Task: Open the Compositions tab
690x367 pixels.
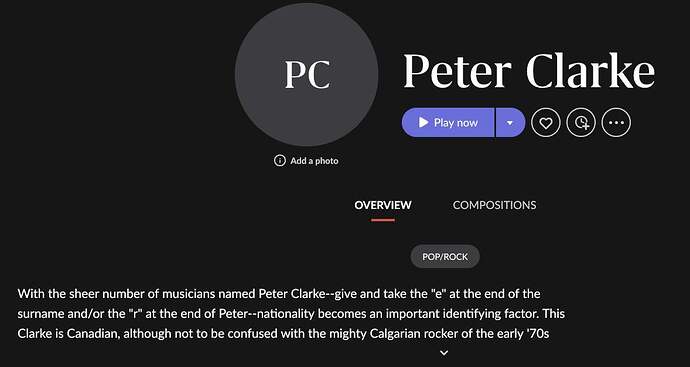Action: tap(495, 205)
